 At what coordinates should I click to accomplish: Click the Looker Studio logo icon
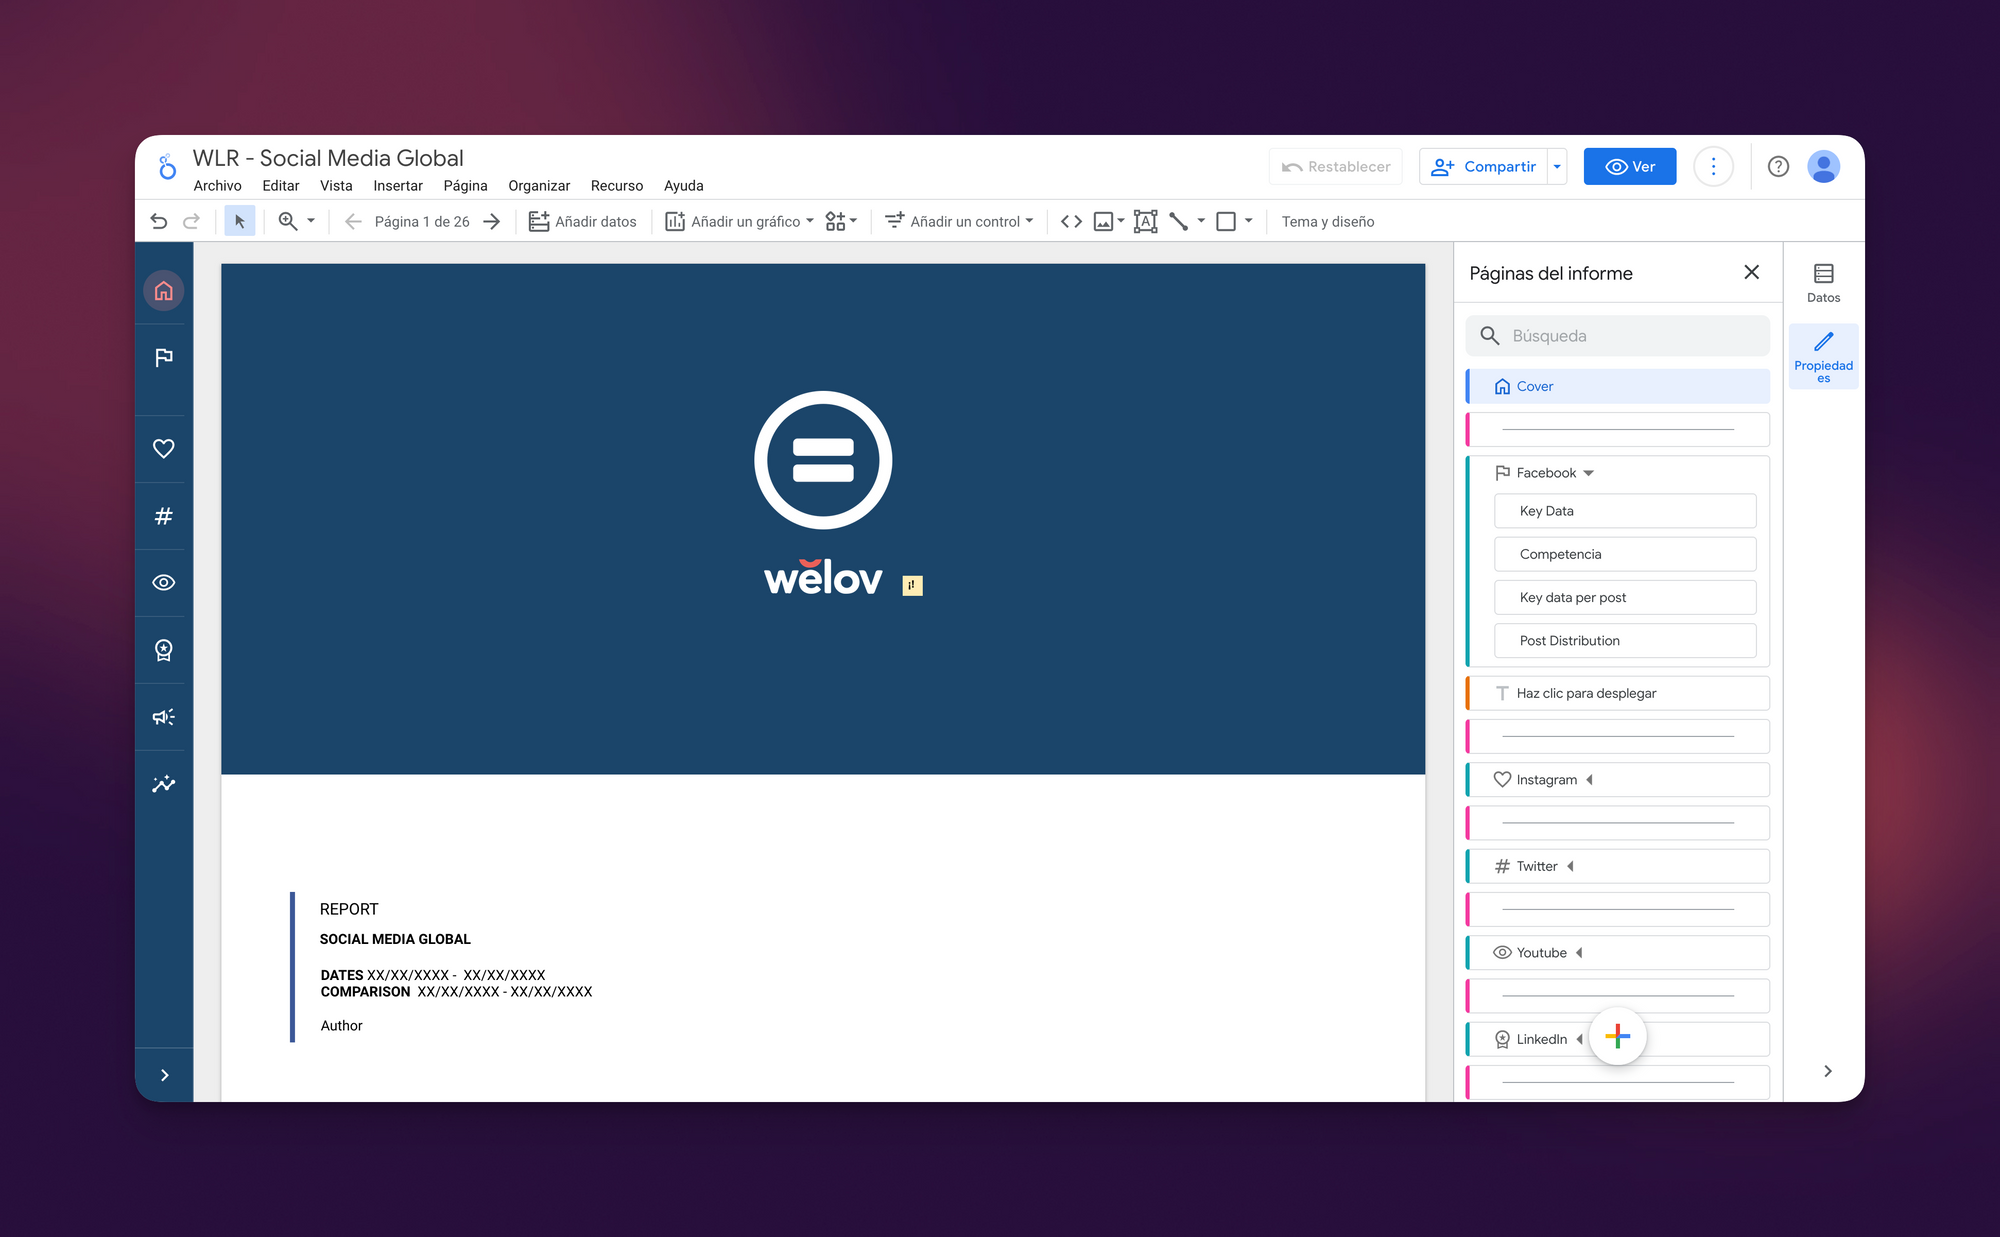click(167, 167)
